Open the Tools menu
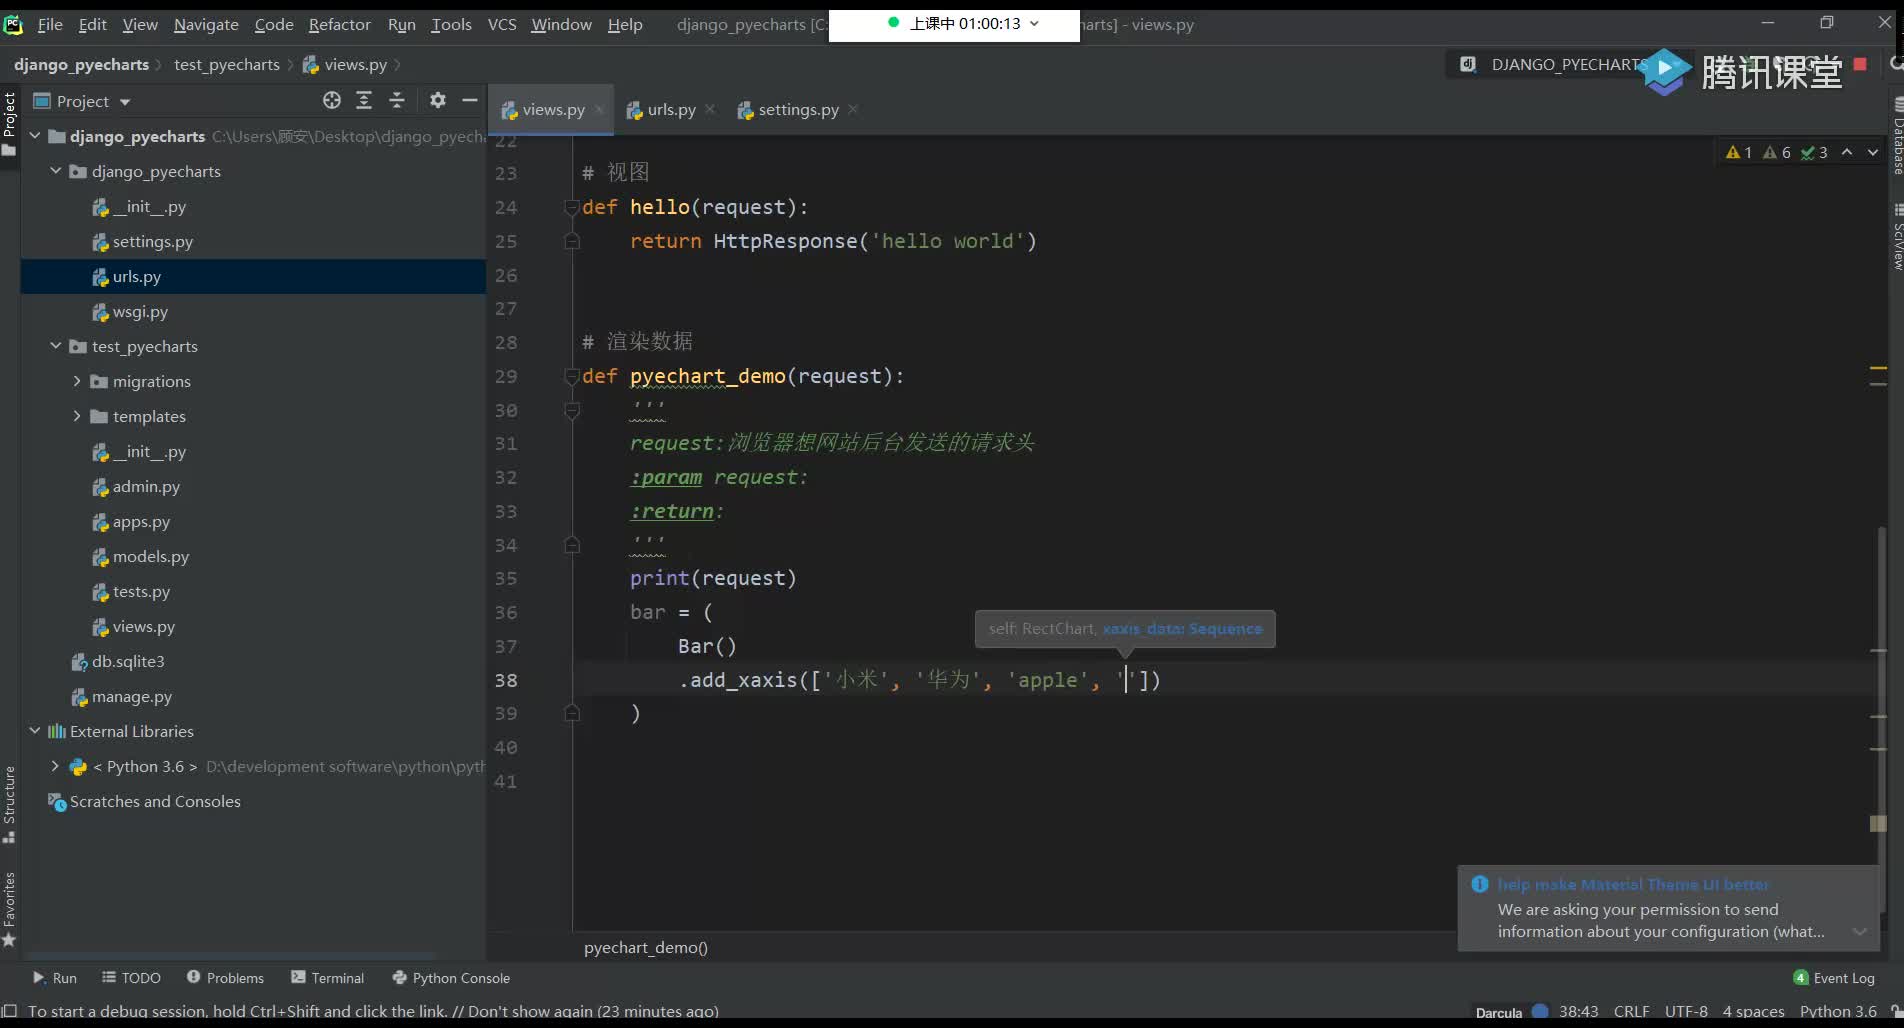 (x=451, y=24)
